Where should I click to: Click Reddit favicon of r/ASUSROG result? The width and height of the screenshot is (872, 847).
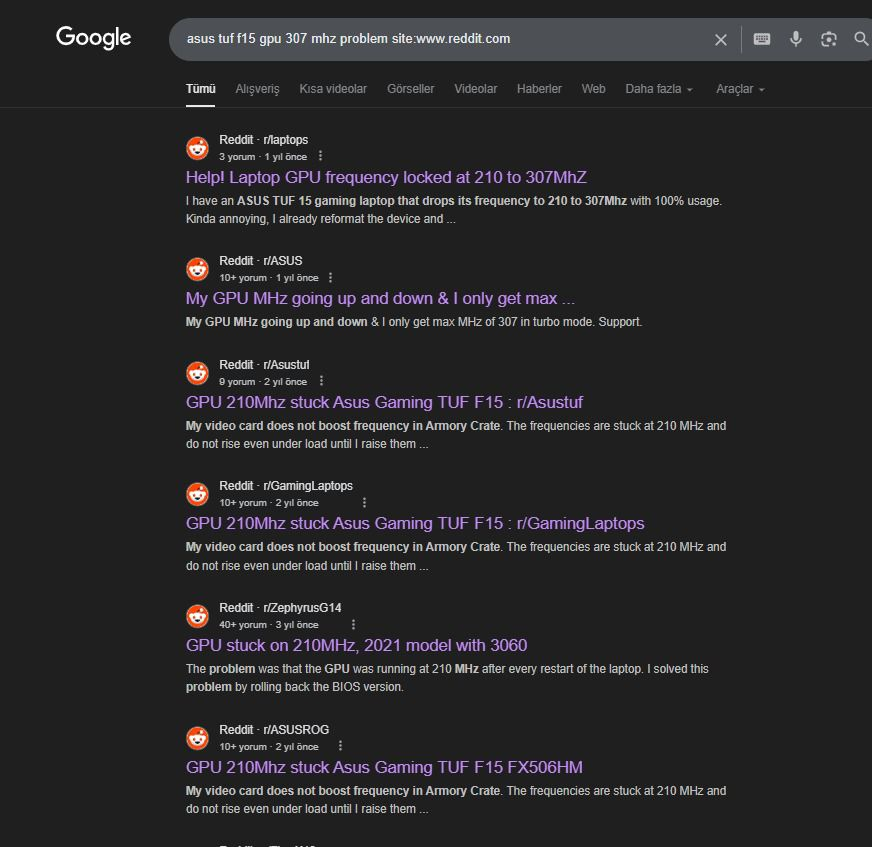(197, 738)
